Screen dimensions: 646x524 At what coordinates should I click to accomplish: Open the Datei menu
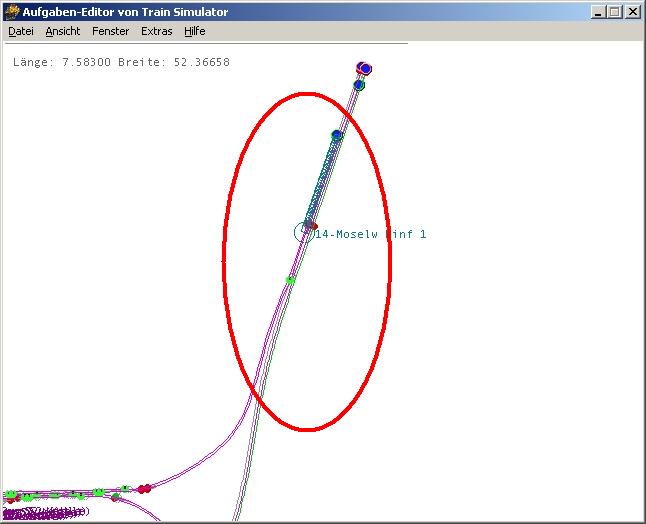tap(21, 31)
